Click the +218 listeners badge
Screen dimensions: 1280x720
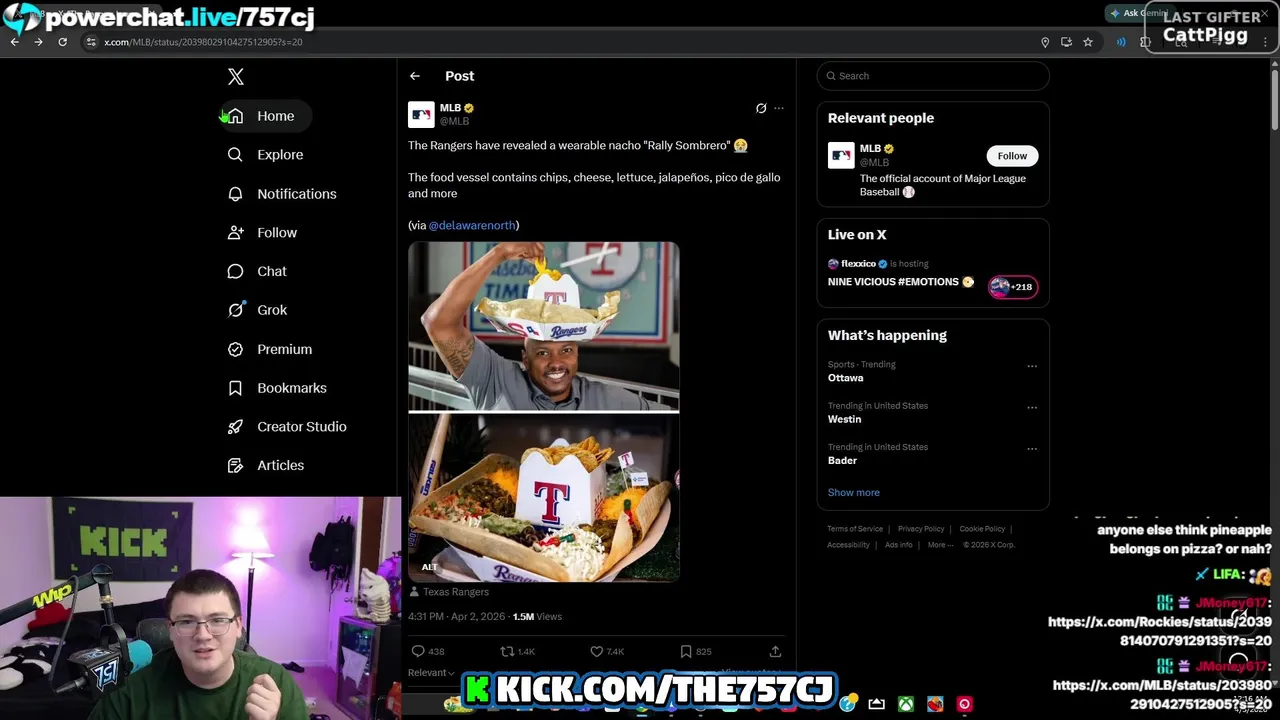[1012, 287]
